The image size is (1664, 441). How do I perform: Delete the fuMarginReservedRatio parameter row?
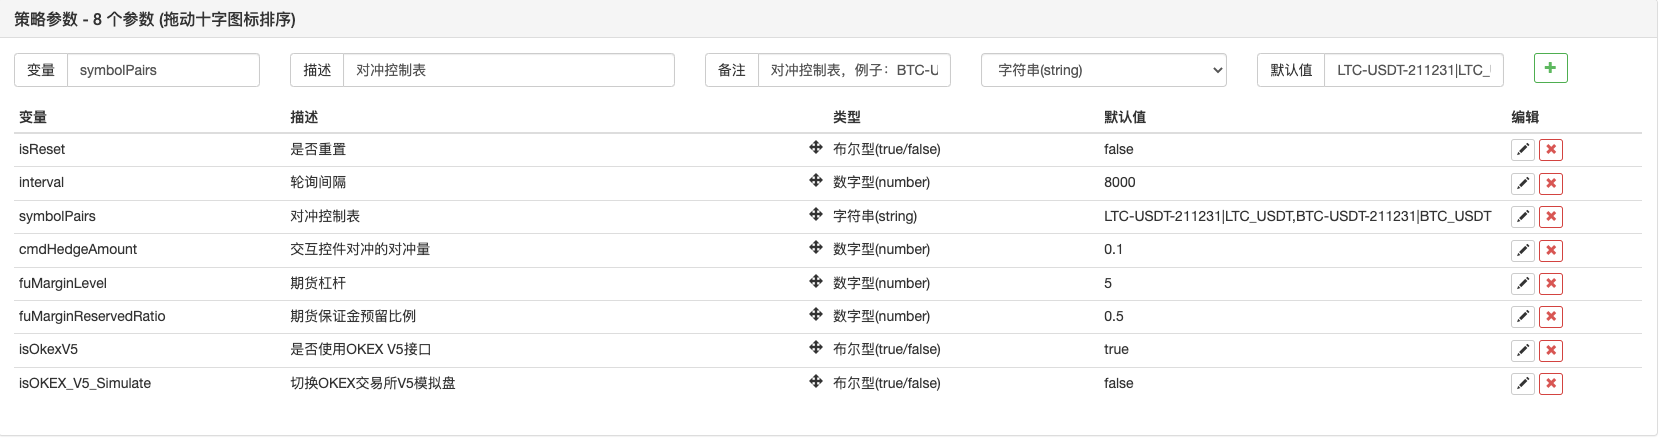[x=1551, y=317]
